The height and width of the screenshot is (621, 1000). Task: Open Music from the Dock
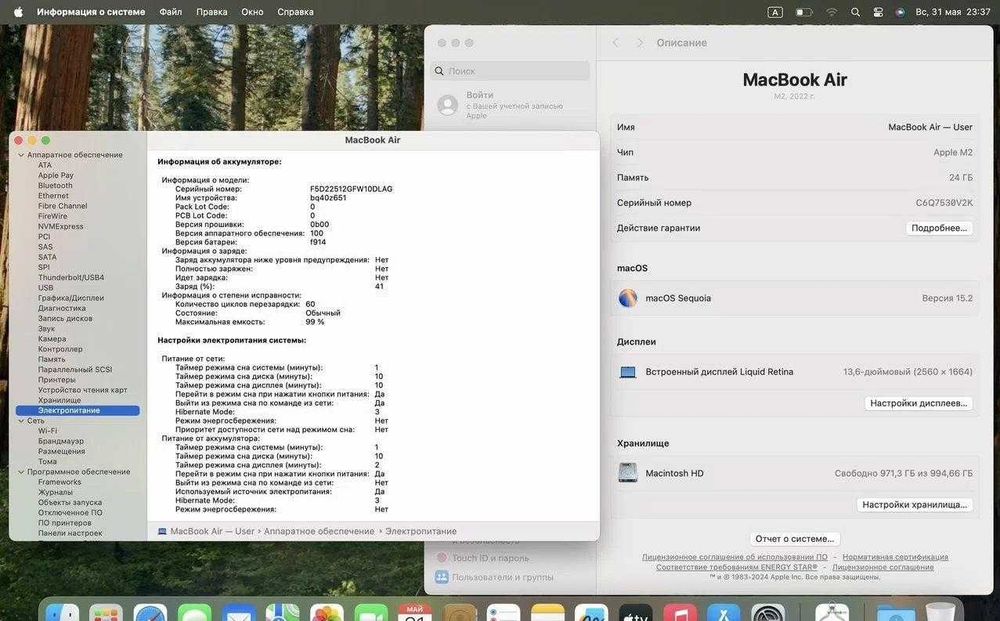(x=680, y=613)
